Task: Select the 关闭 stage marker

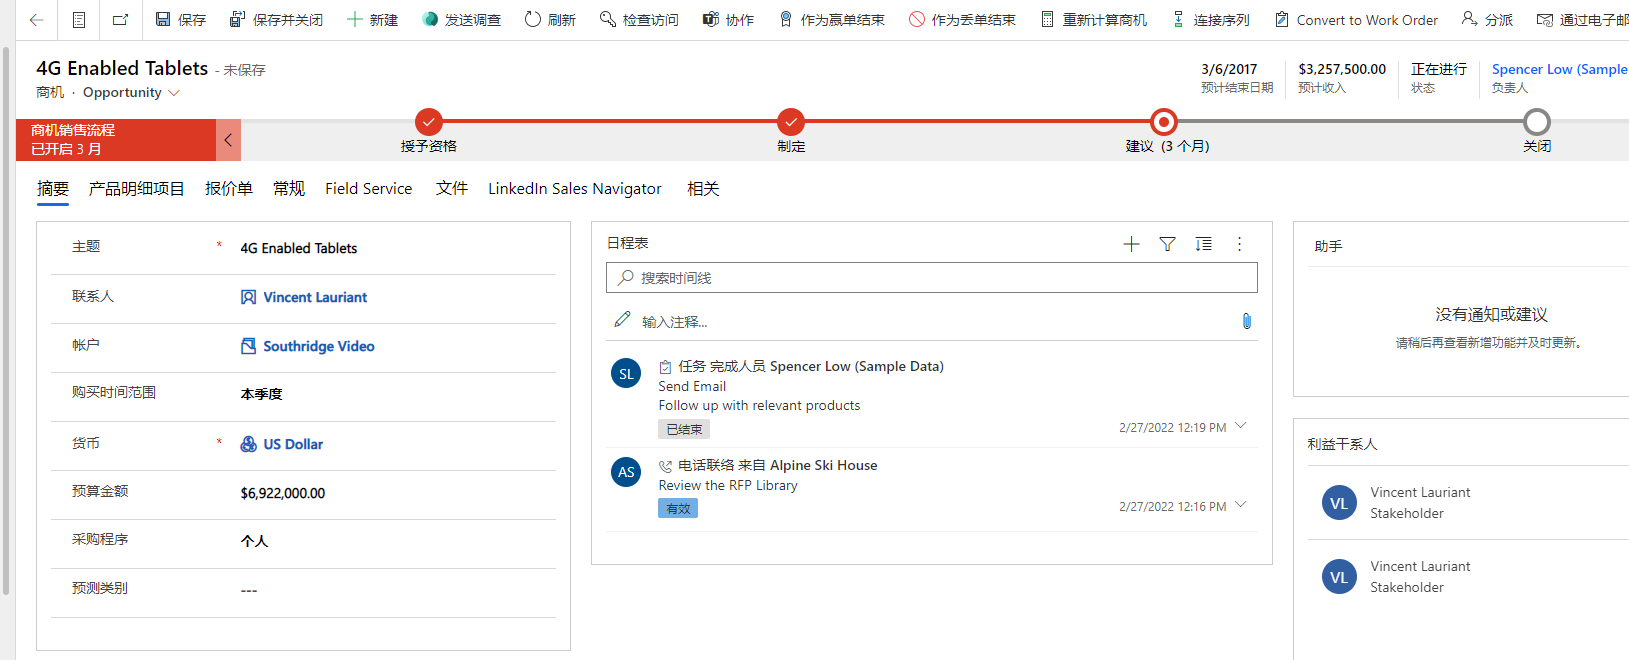Action: (1537, 122)
